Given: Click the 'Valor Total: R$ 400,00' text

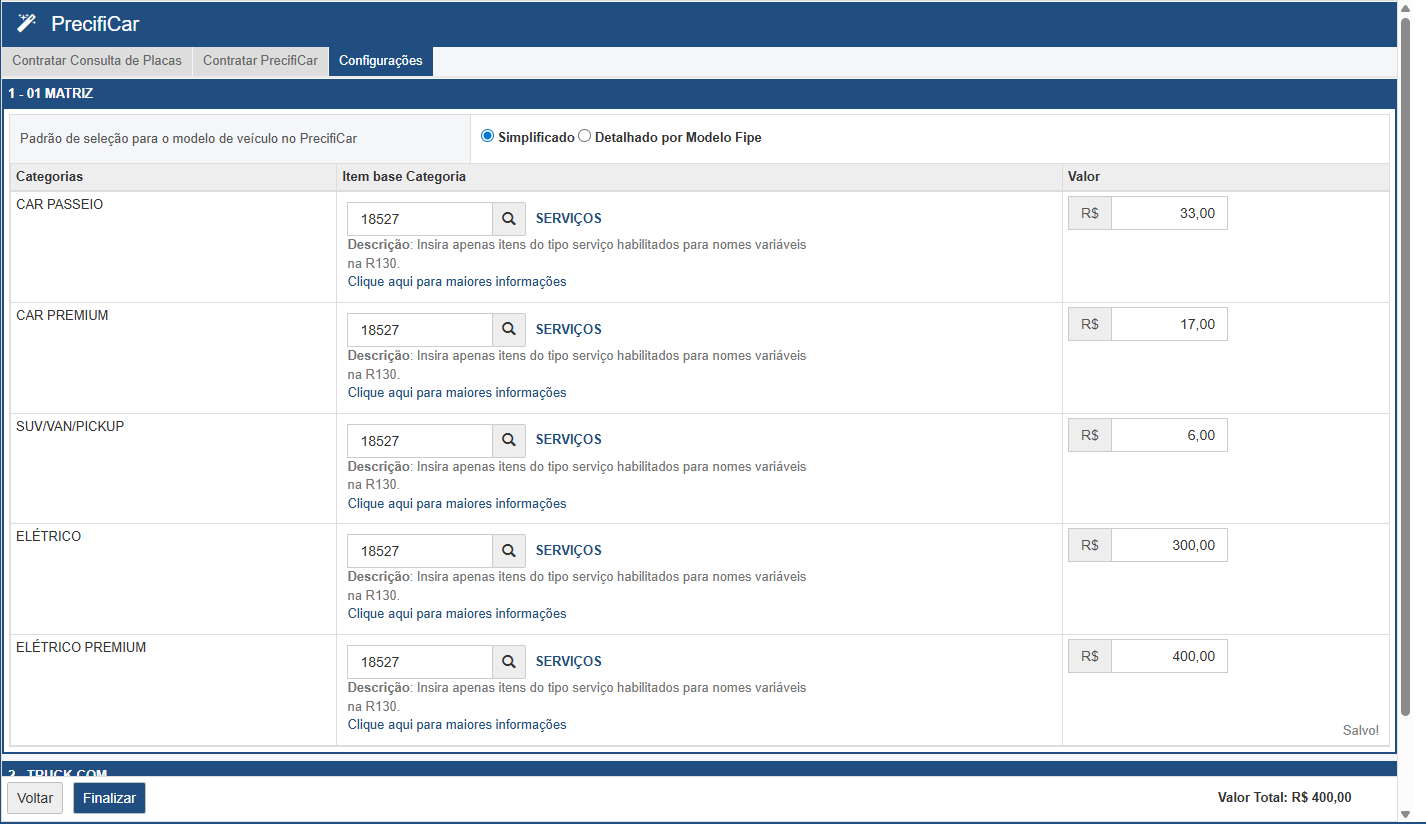Looking at the screenshot, I should (1285, 798).
